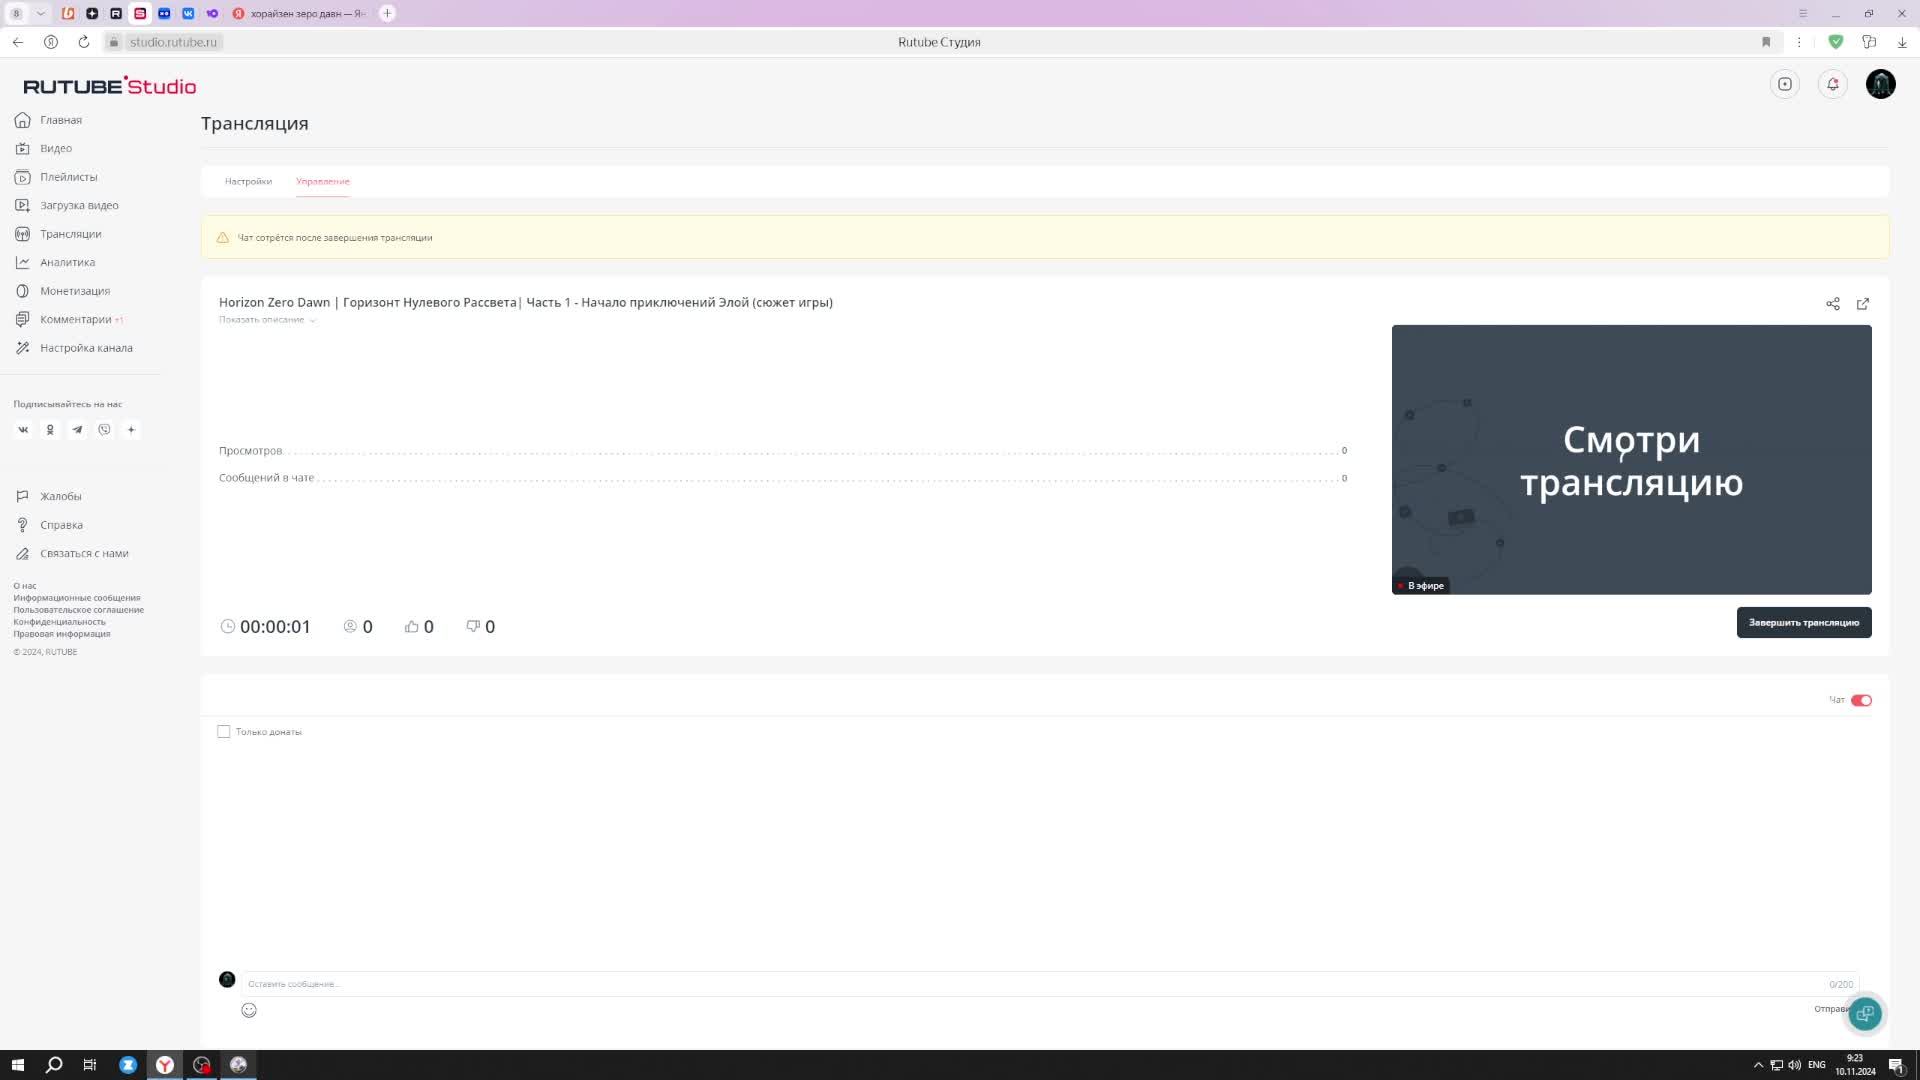The height and width of the screenshot is (1080, 1920).
Task: Open the Настройка канала wand icon
Action: 22,348
